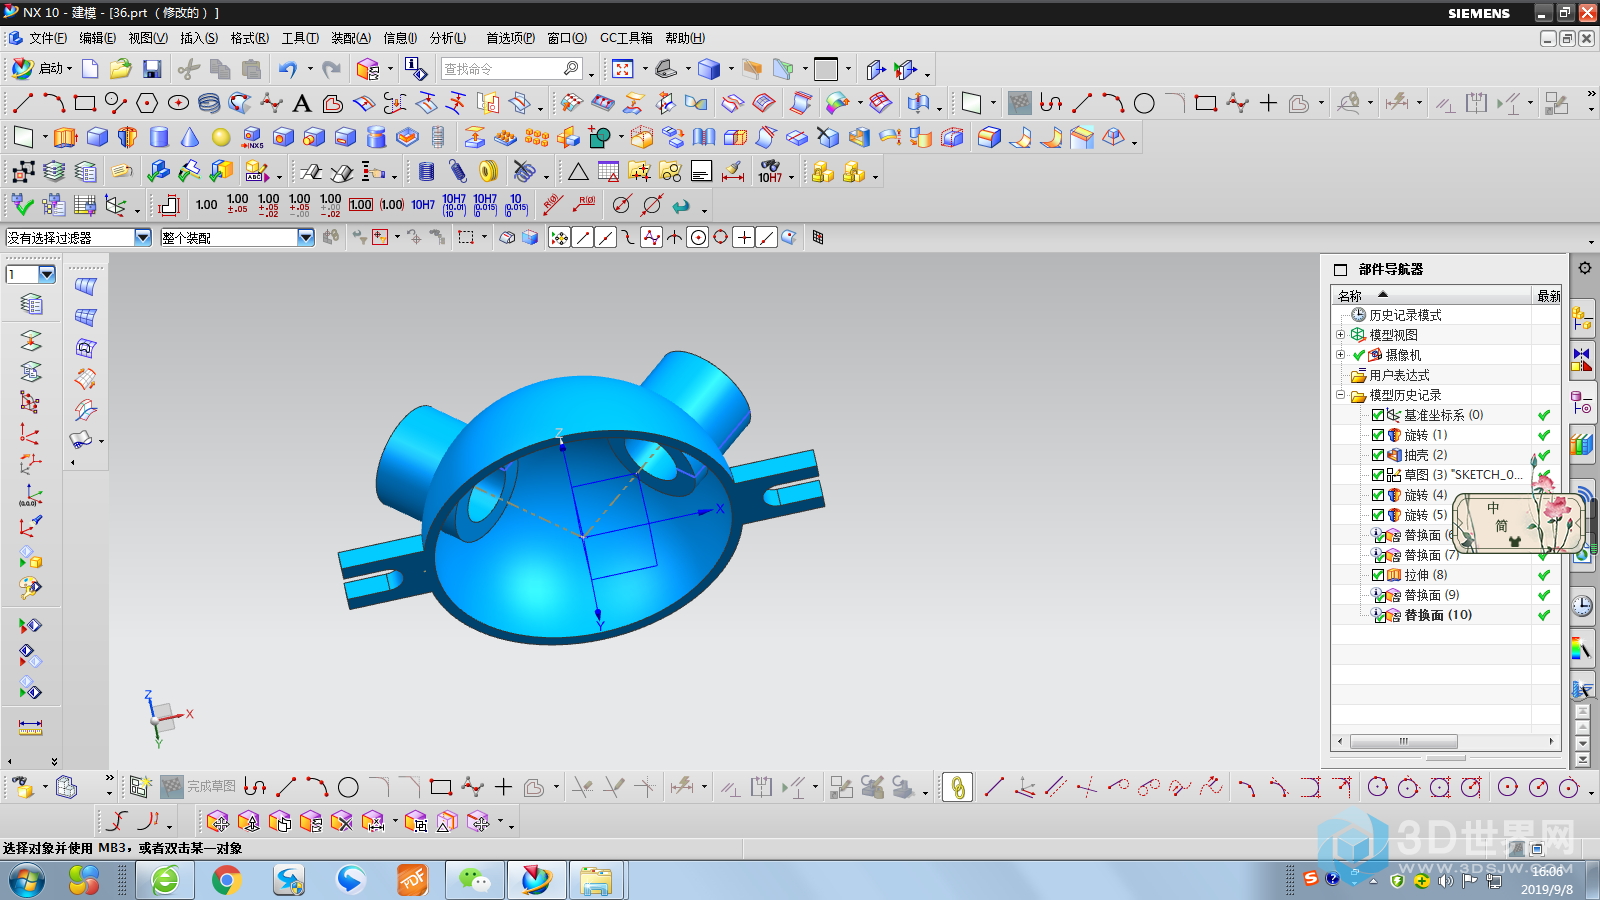Open the 启动 start dropdown arrow
This screenshot has width=1600, height=900.
70,69
